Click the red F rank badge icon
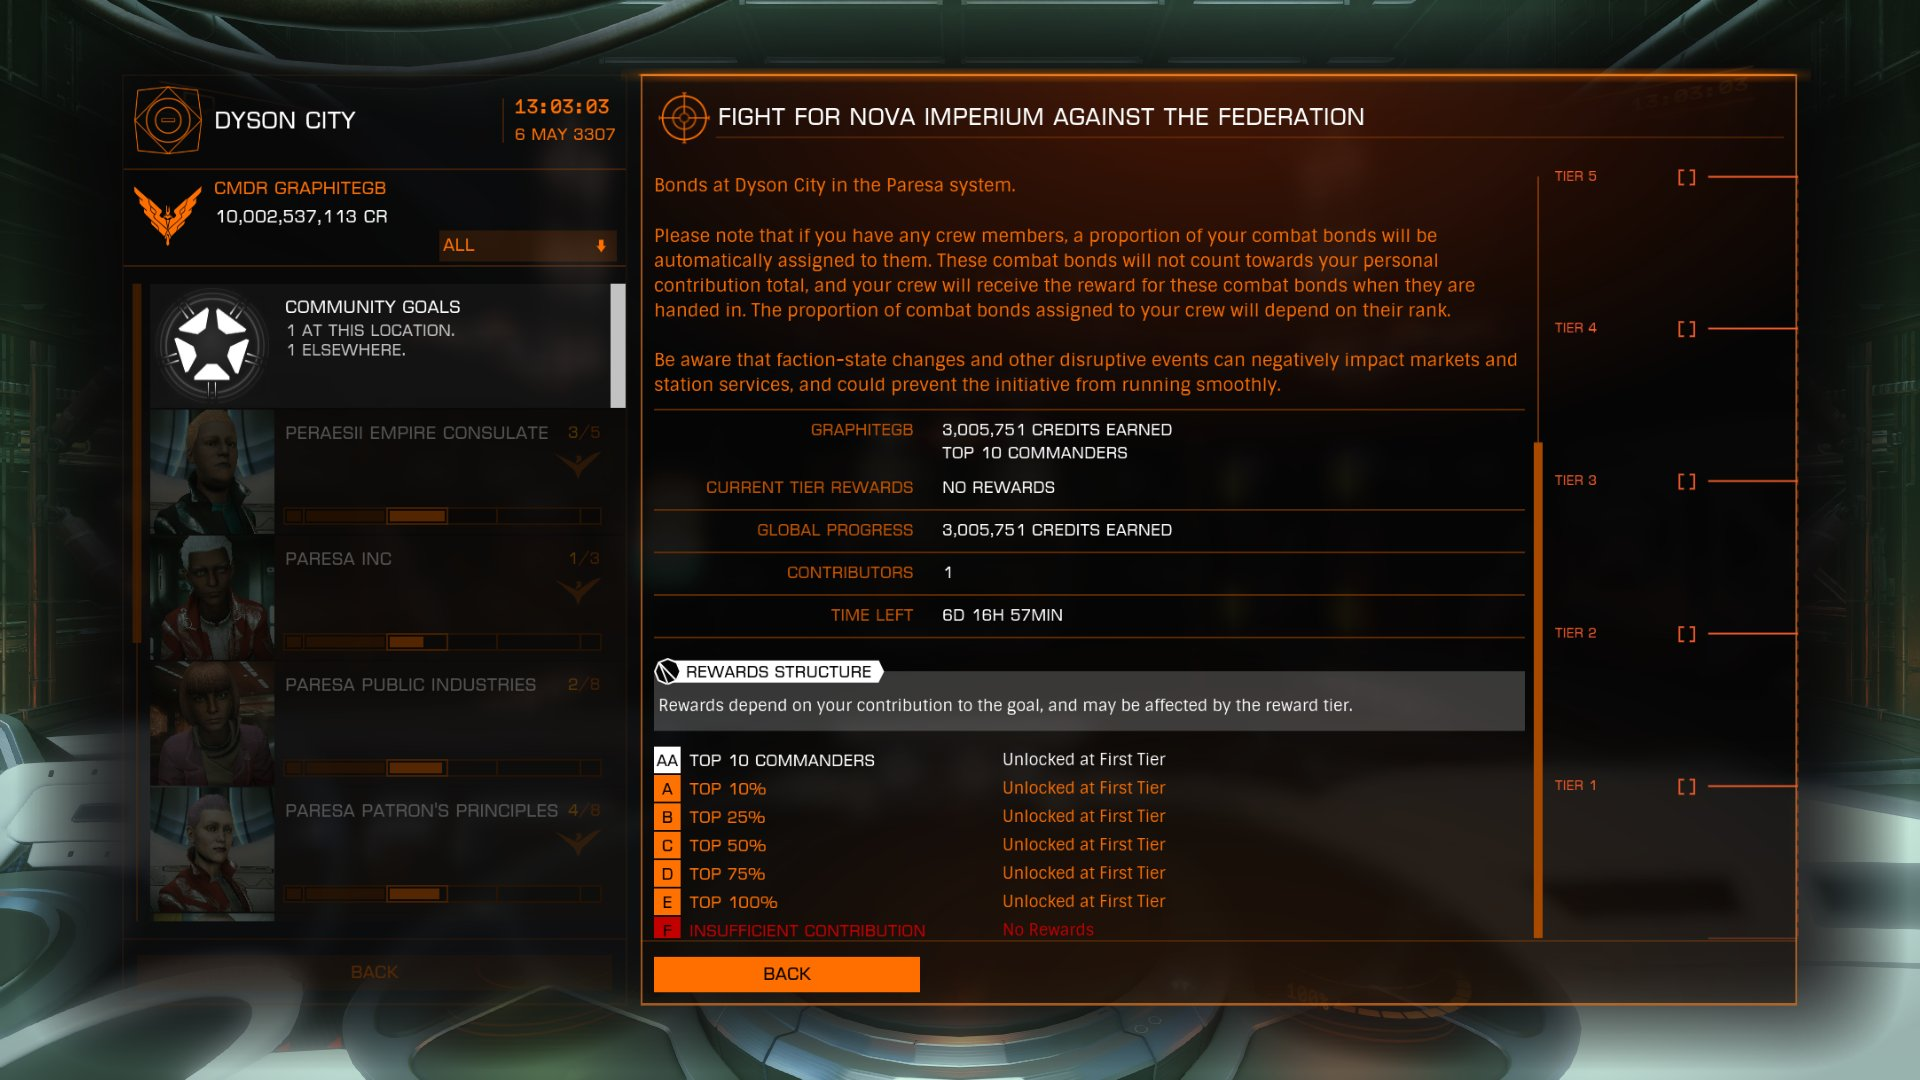1920x1080 pixels. coord(667,929)
